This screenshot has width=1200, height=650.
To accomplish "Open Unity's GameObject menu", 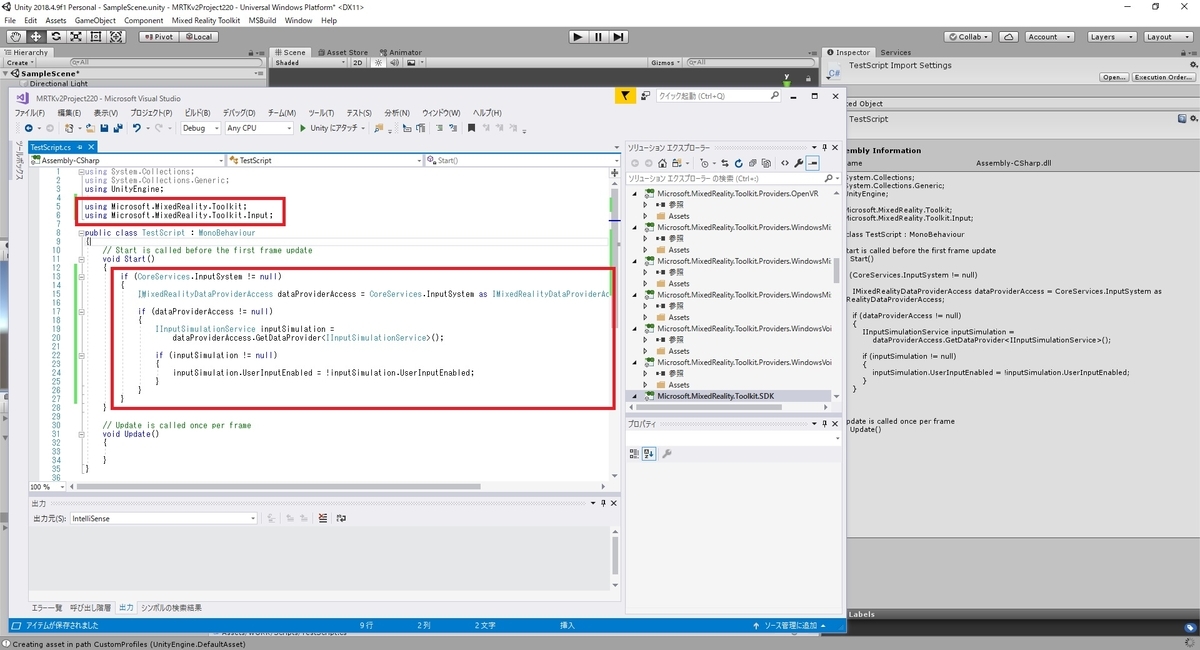I will pyautogui.click(x=95, y=20).
